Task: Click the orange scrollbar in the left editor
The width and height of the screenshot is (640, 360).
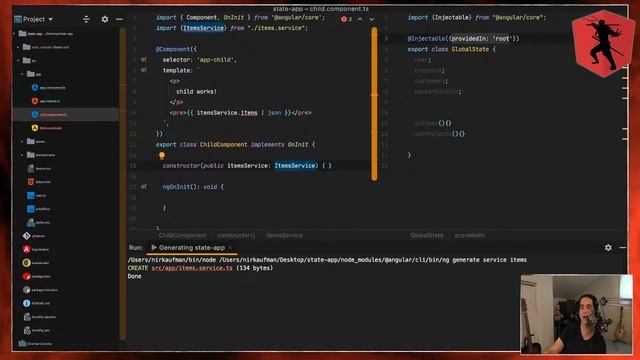Action: tap(374, 104)
